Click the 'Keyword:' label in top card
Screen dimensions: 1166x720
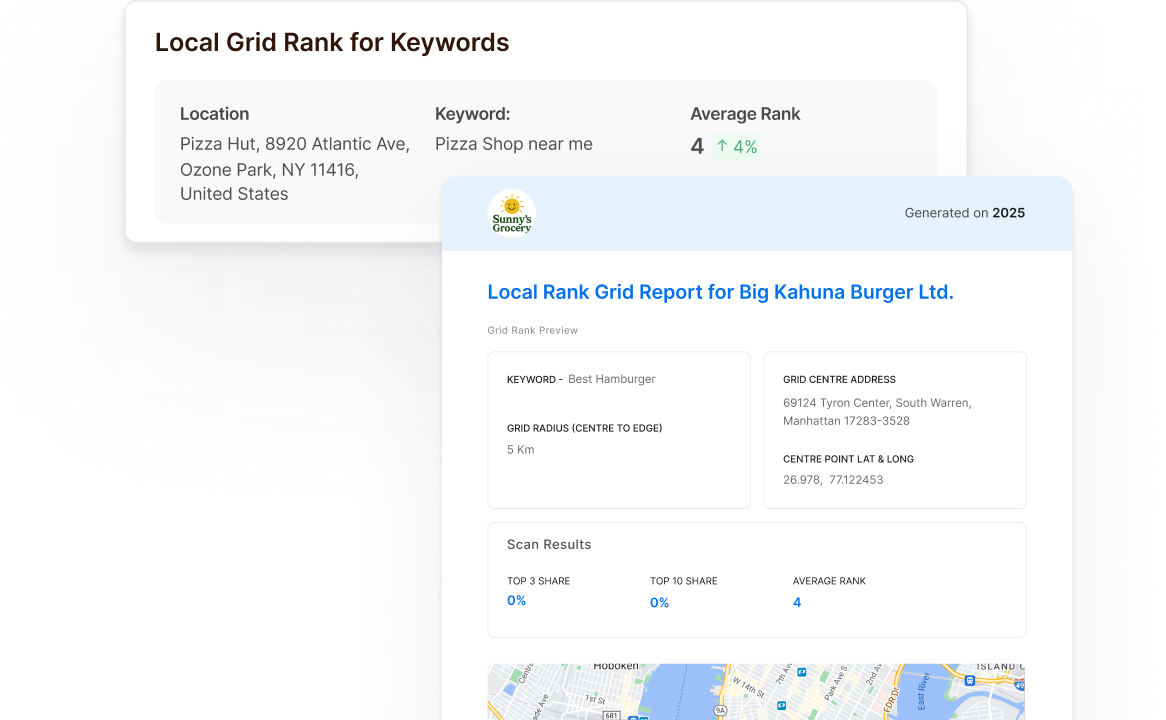[472, 114]
